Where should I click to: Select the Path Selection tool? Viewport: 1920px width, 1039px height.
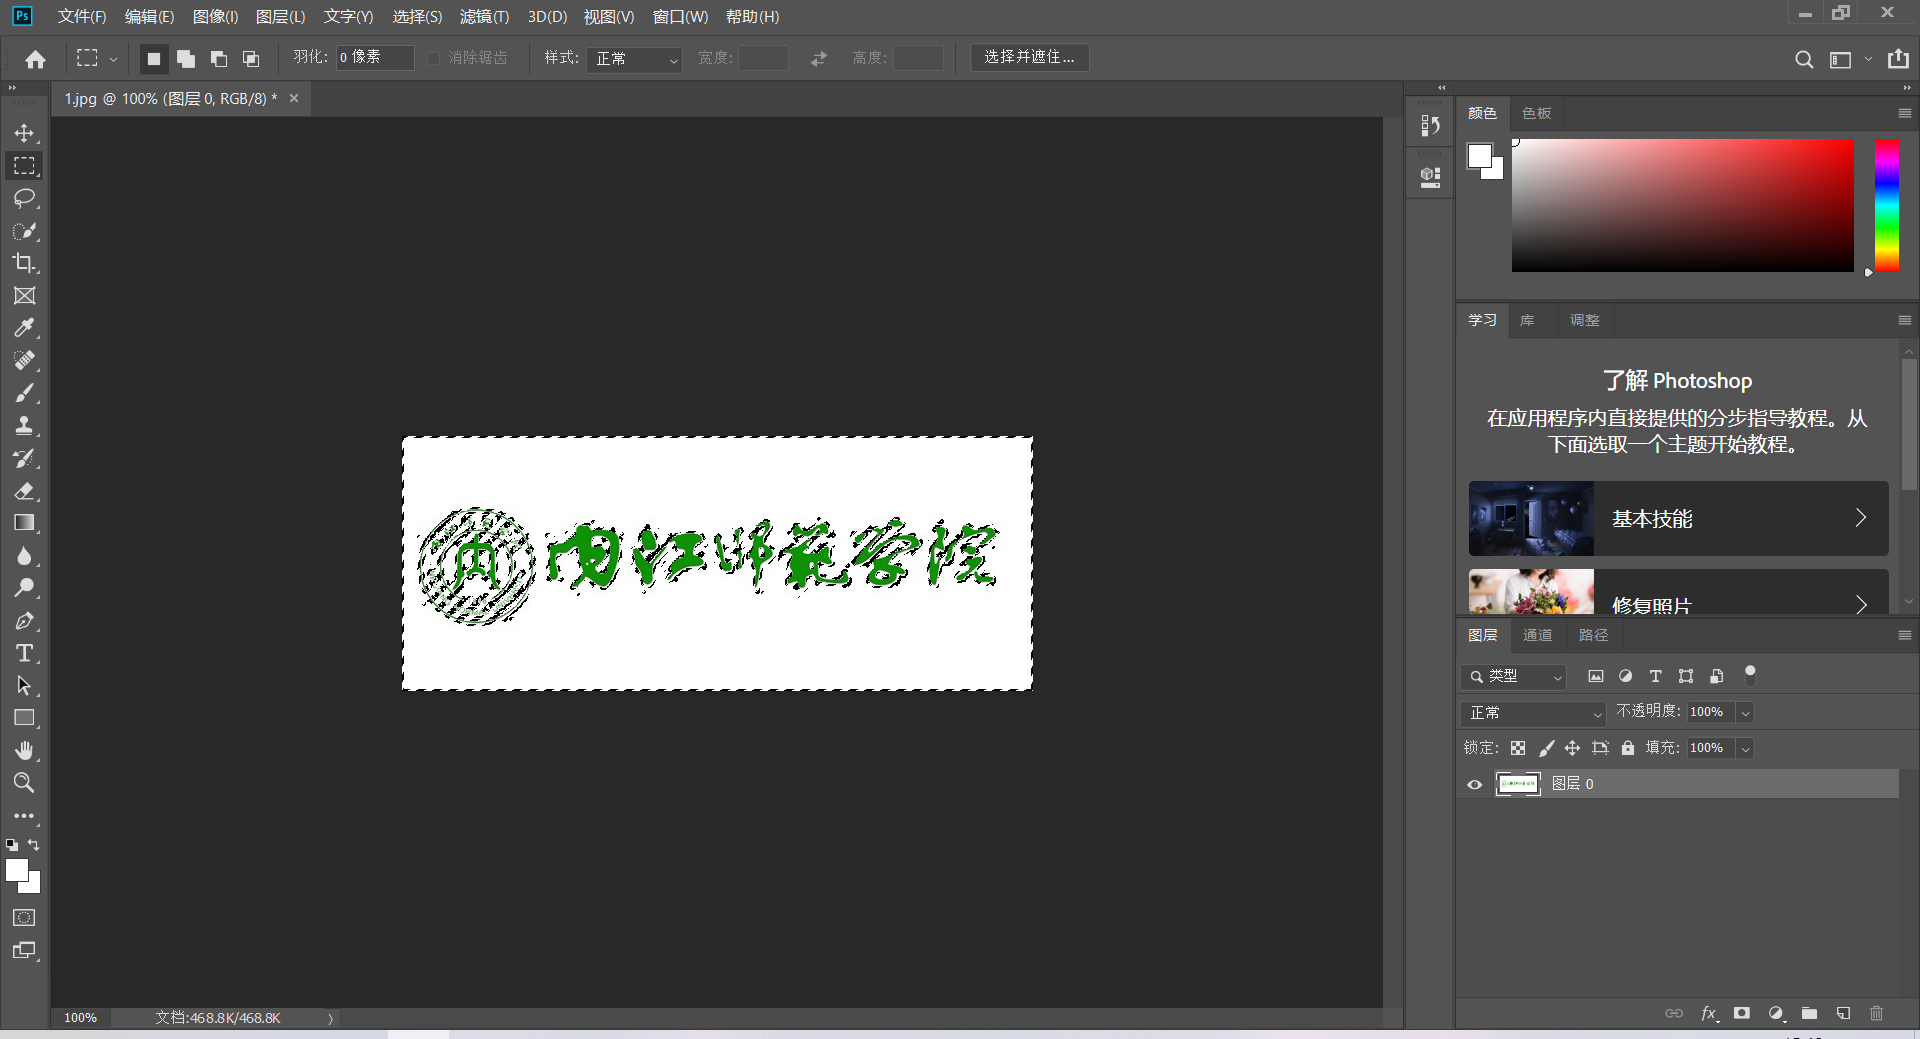(24, 686)
